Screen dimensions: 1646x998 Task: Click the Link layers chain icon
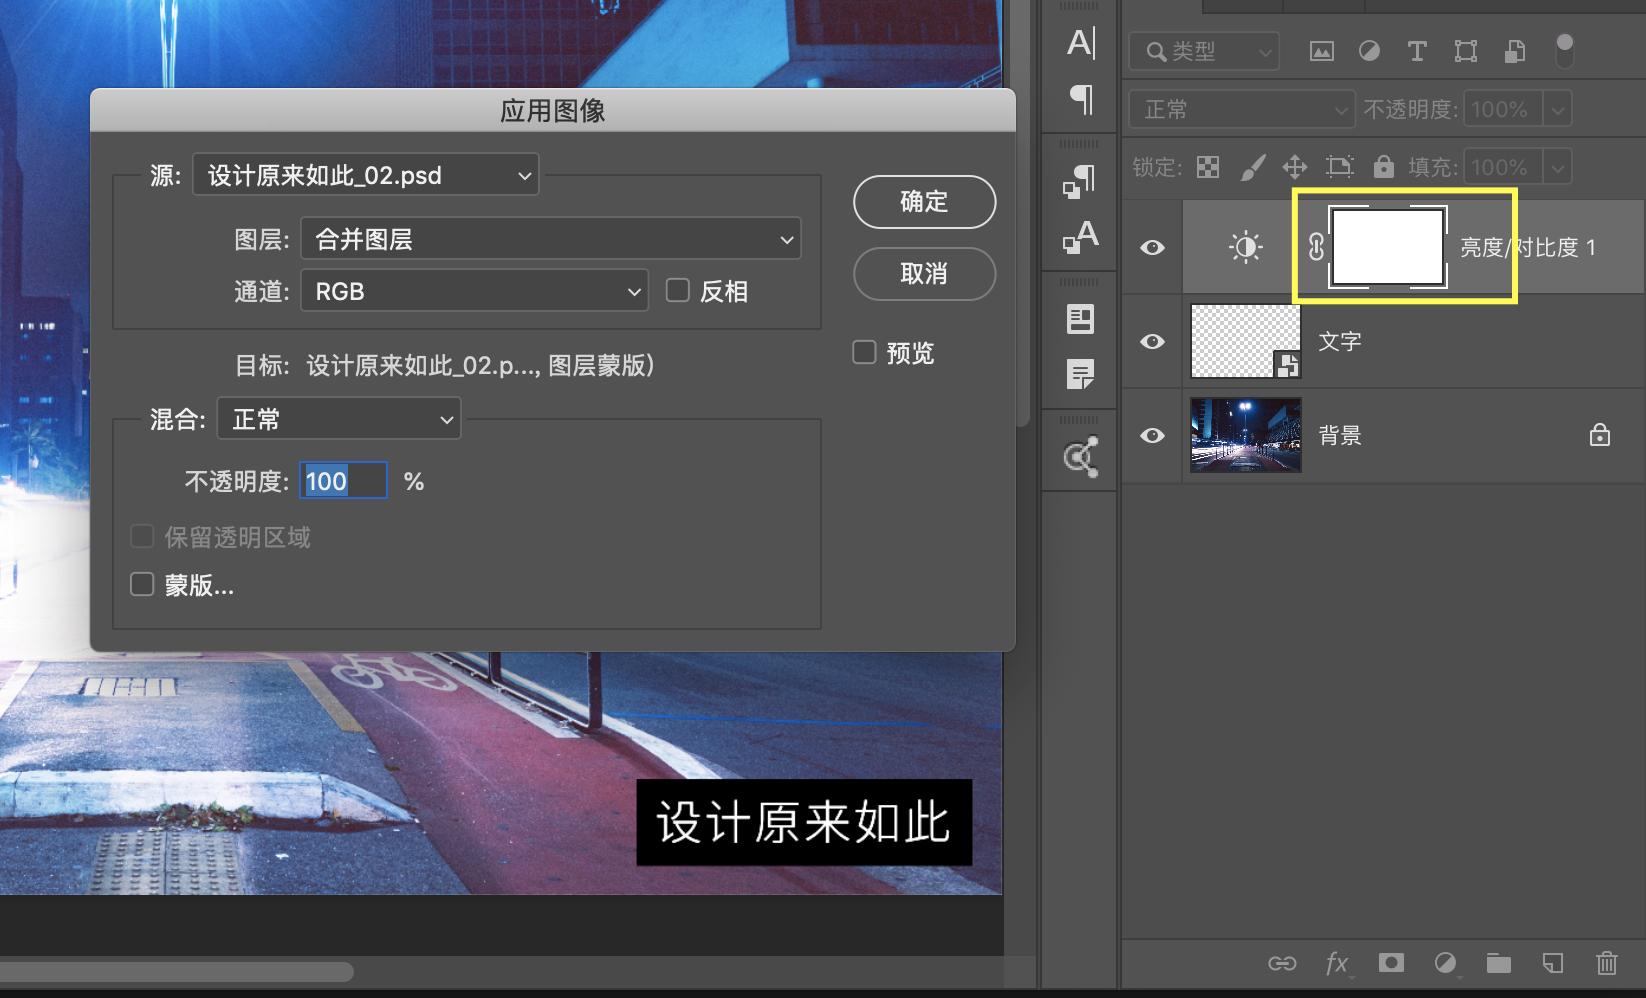pyautogui.click(x=1283, y=964)
